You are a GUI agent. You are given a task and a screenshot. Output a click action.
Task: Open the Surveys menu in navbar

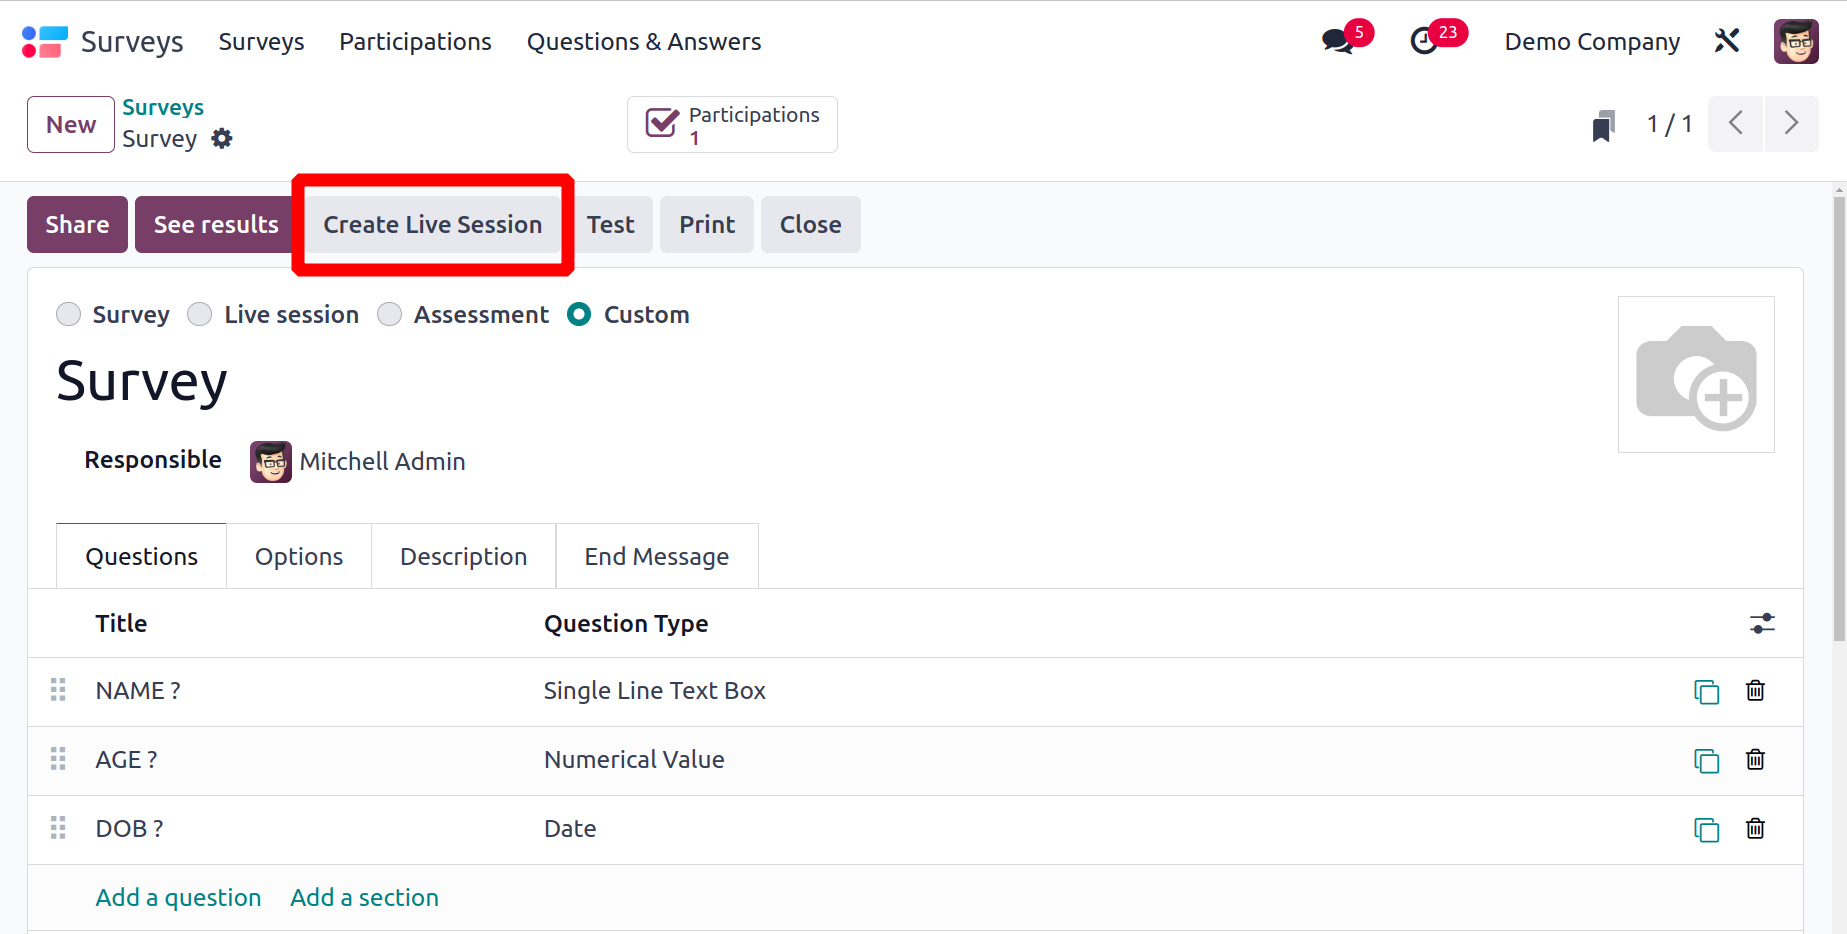pos(261,42)
